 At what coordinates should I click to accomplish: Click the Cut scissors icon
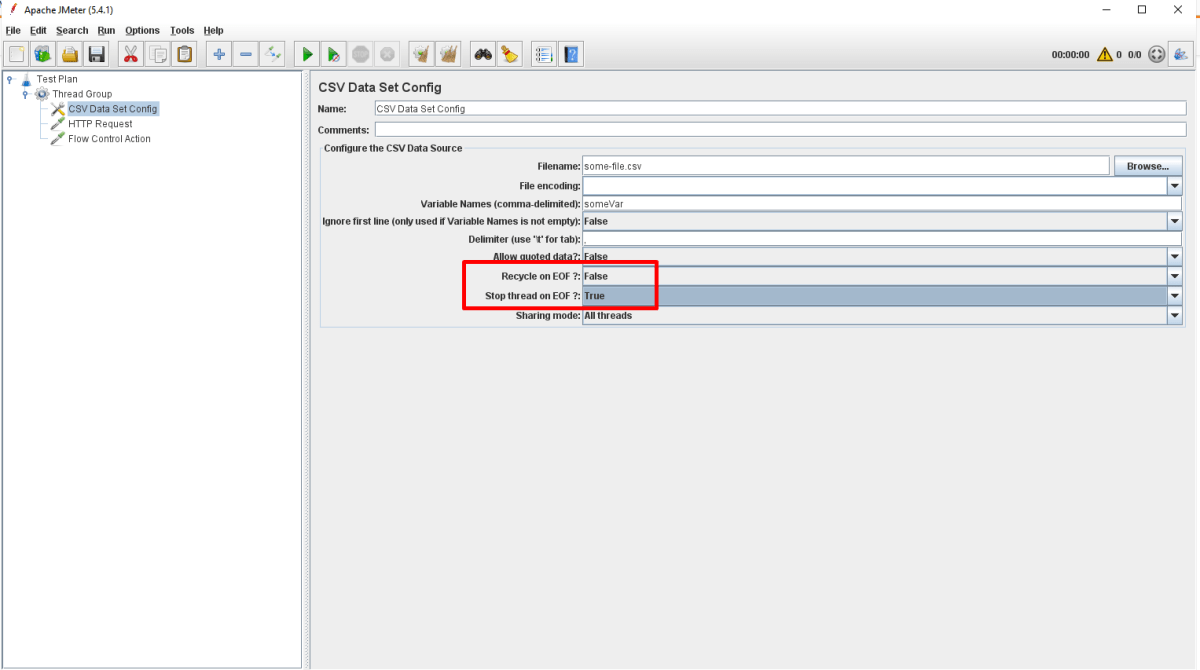point(131,54)
